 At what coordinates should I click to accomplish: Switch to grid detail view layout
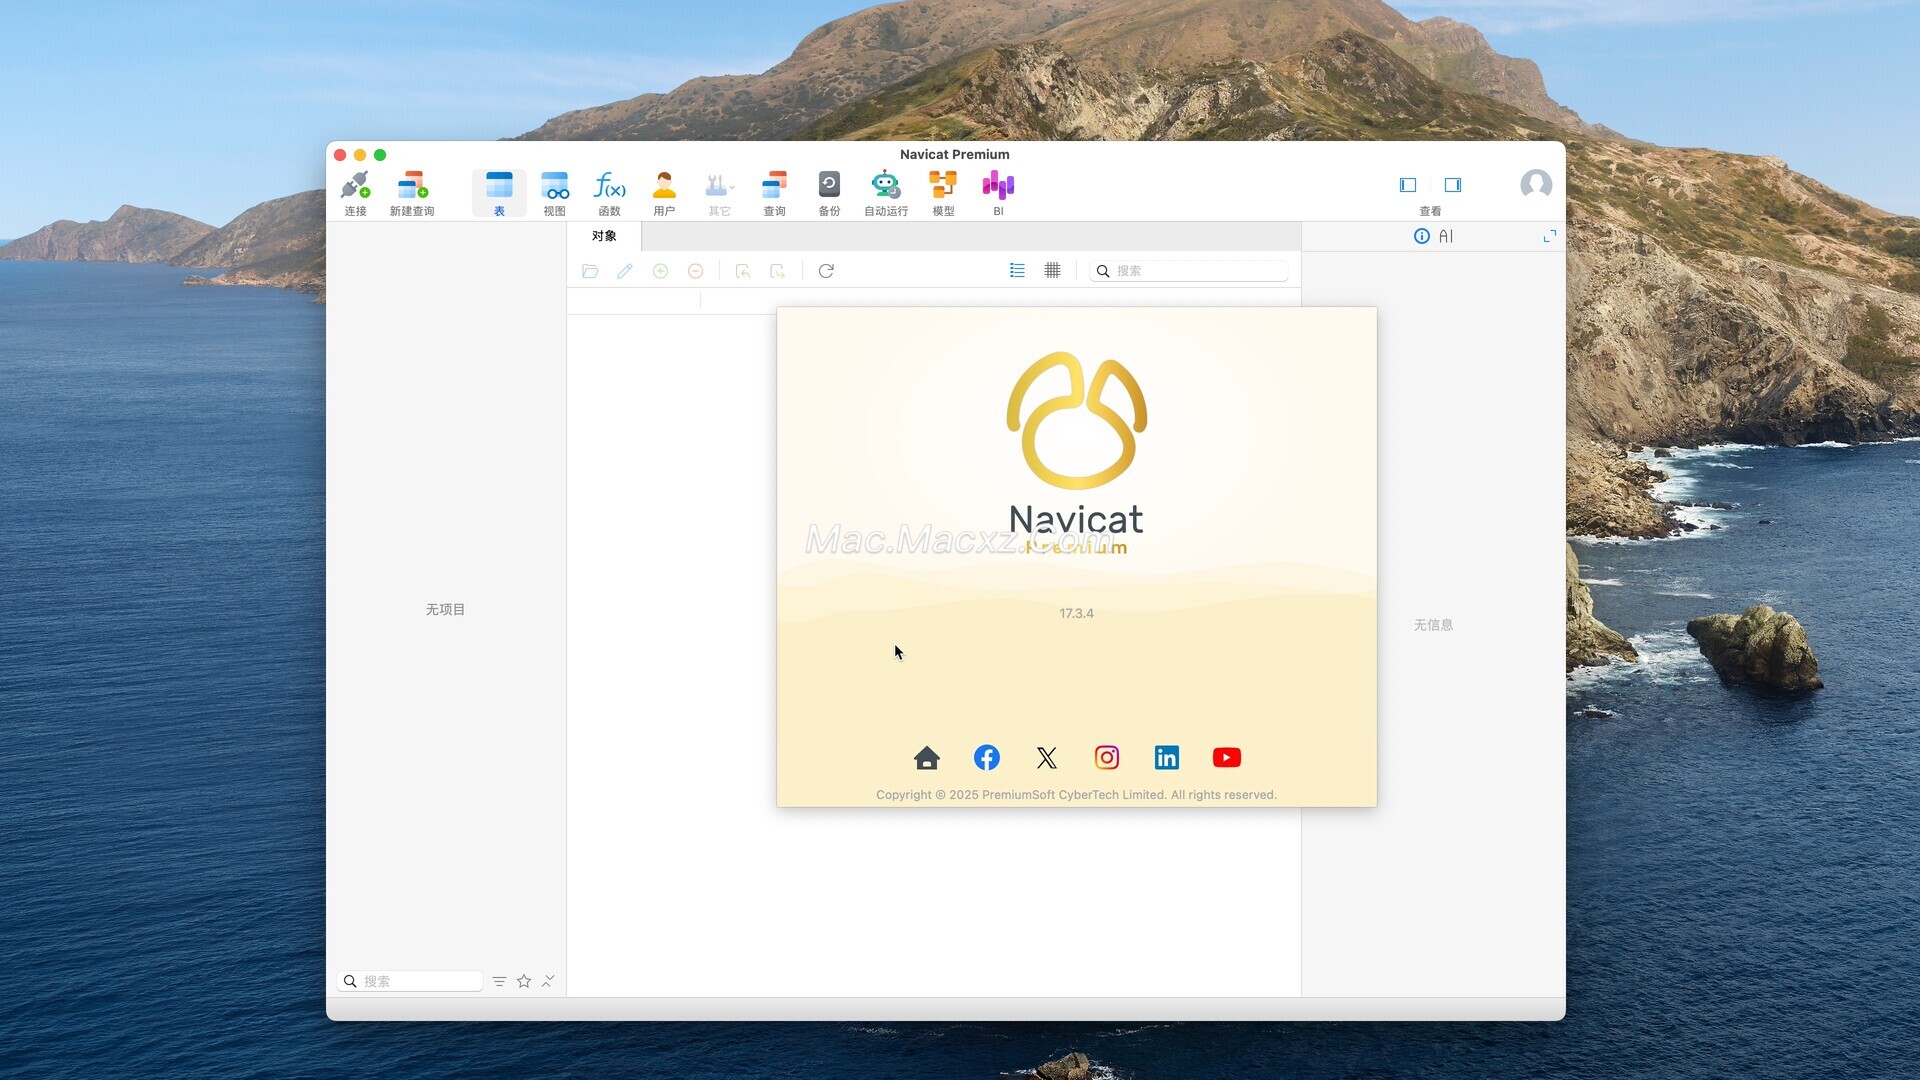pos(1052,271)
